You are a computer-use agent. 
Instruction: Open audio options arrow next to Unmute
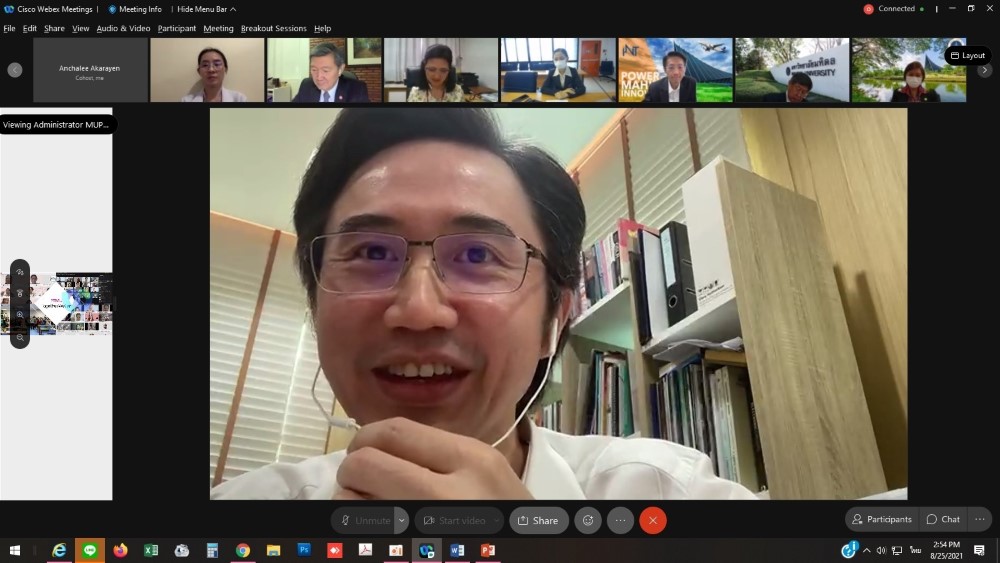(x=402, y=520)
